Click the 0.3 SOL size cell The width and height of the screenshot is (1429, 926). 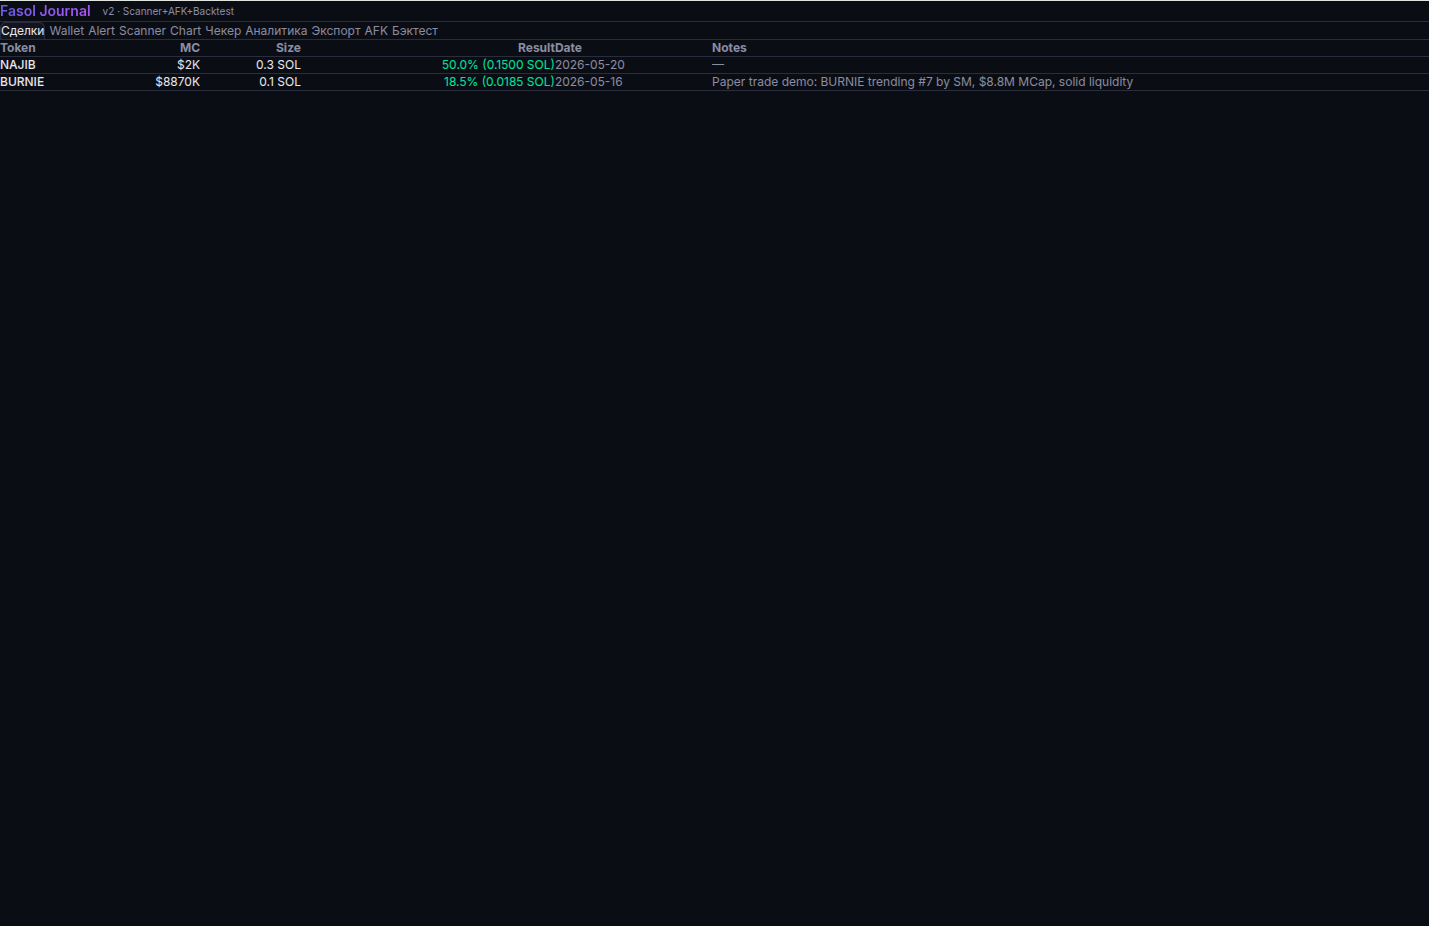tap(278, 65)
